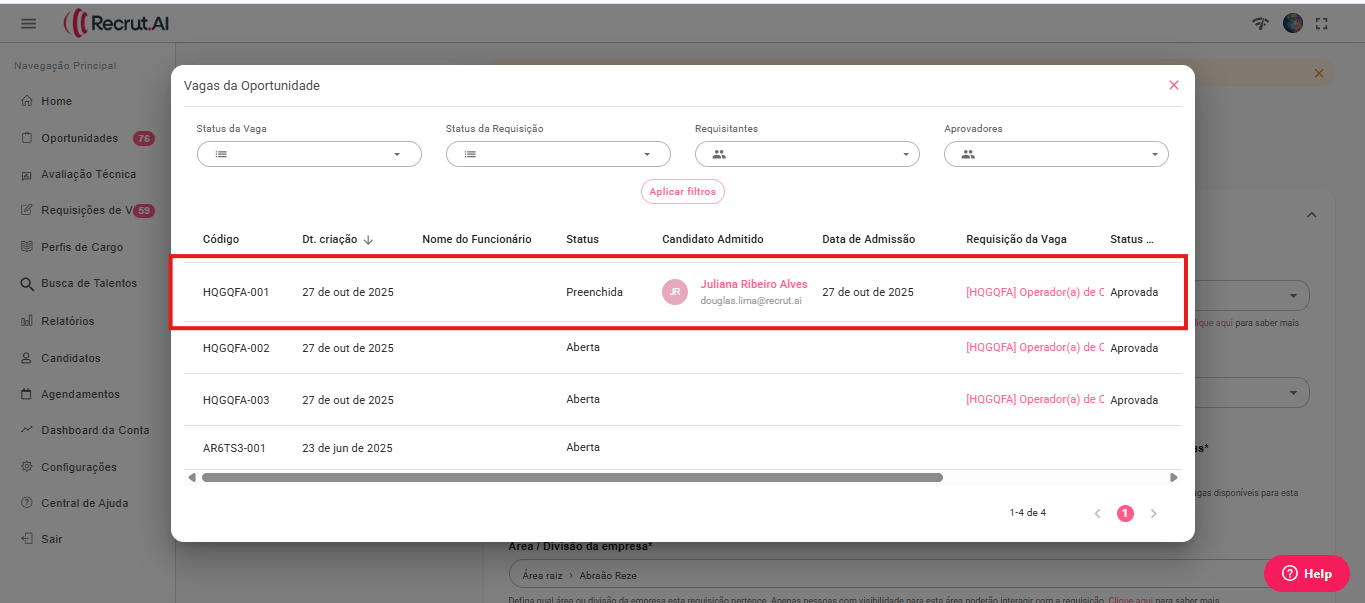This screenshot has width=1365, height=603.
Task: Go to Busca de Talentos menu
Action: click(x=89, y=283)
